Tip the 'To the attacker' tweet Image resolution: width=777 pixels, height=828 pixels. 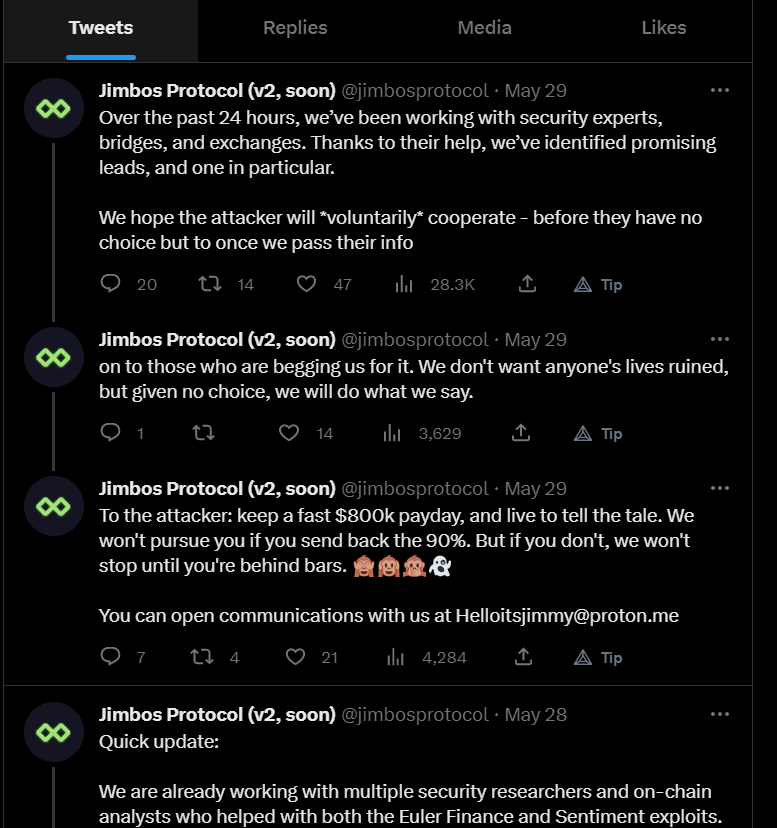click(597, 657)
